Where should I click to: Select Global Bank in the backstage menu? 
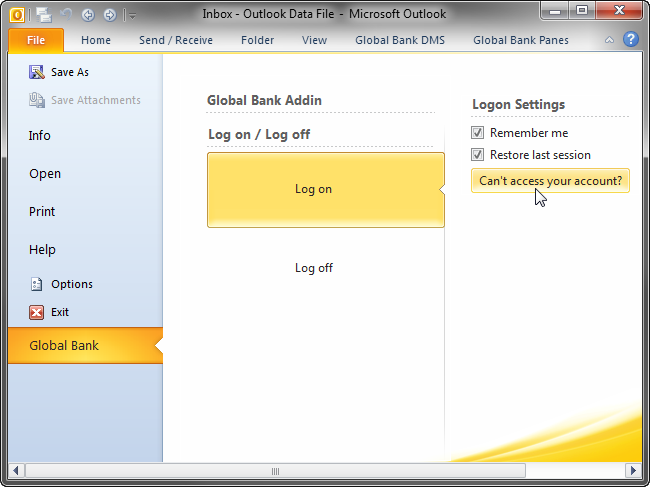(x=85, y=345)
